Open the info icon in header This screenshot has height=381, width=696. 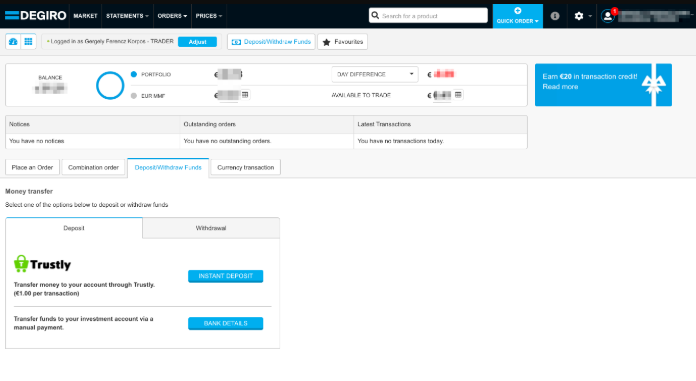555,16
